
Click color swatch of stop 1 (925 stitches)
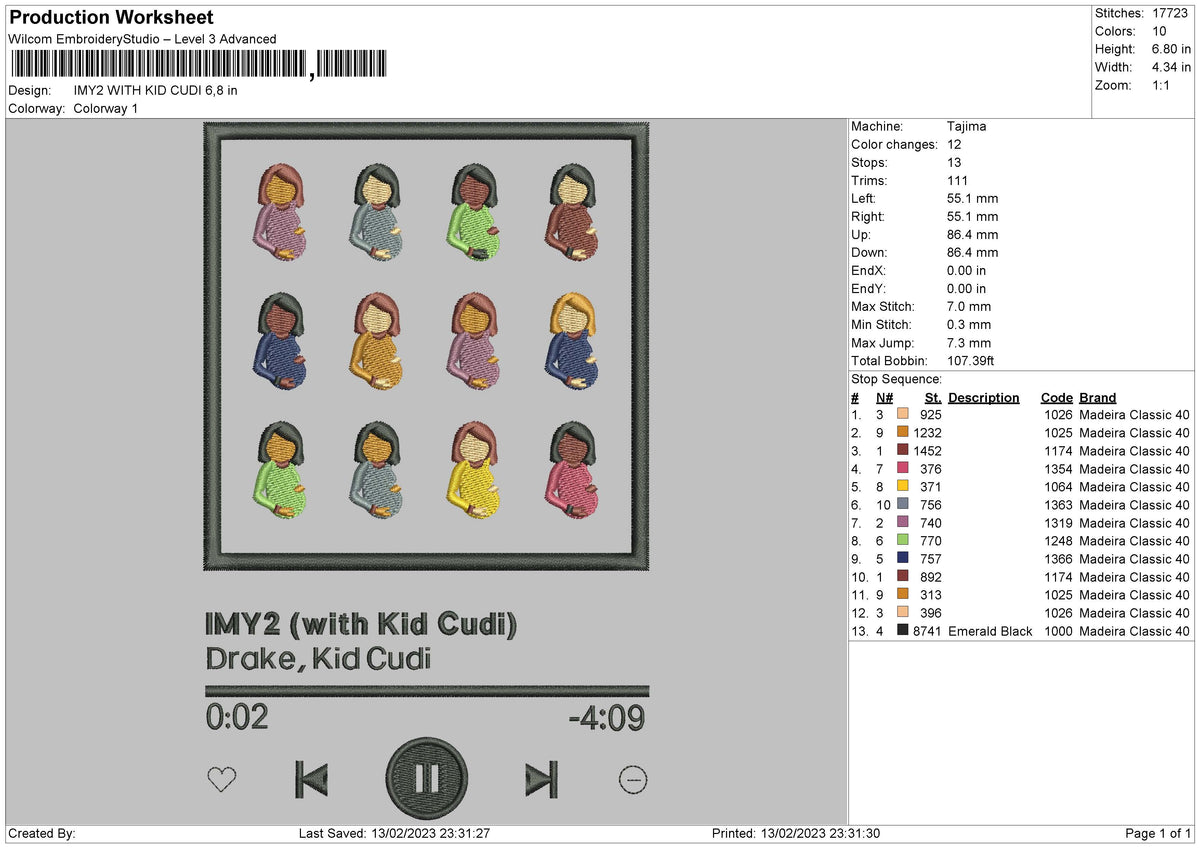tap(903, 413)
